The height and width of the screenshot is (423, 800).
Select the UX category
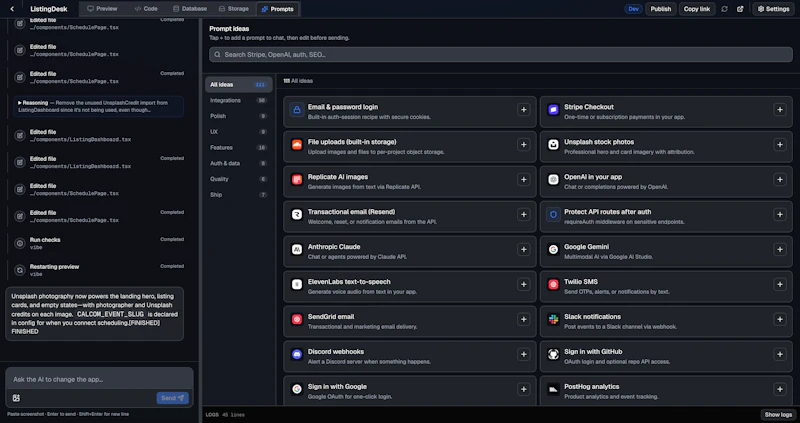(x=238, y=132)
